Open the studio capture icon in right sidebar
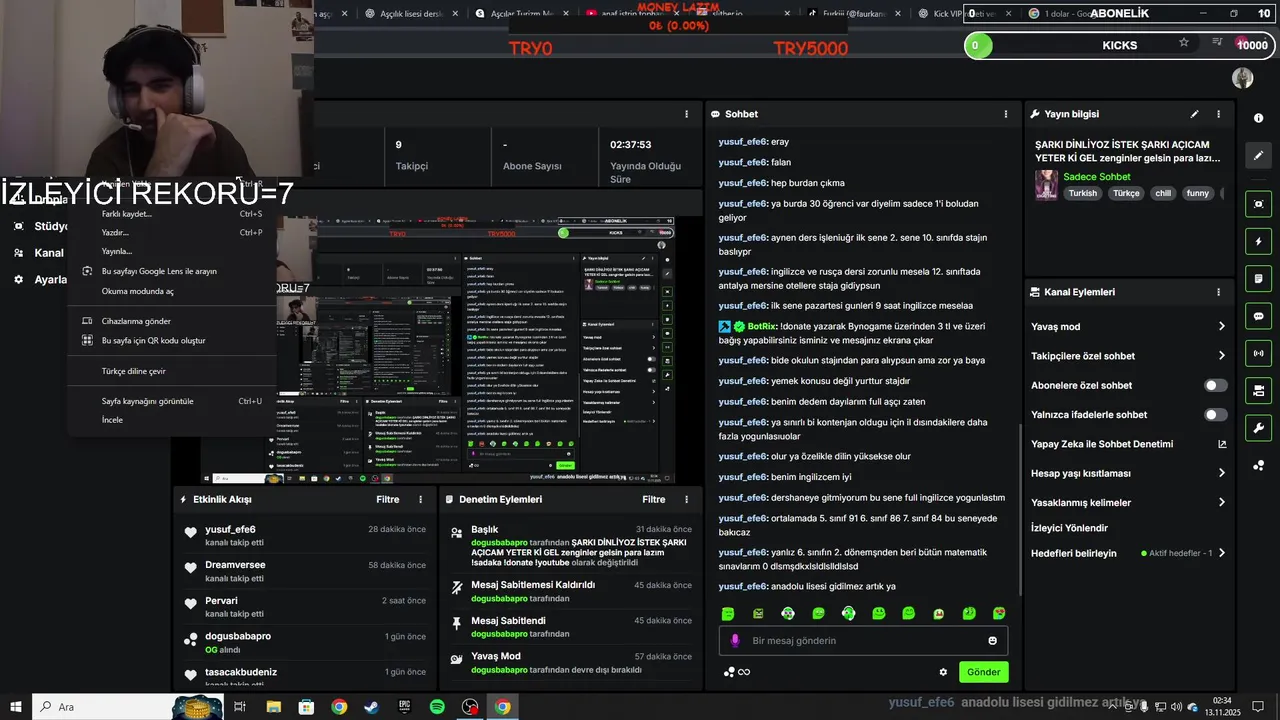The width and height of the screenshot is (1280, 720). (x=1258, y=204)
